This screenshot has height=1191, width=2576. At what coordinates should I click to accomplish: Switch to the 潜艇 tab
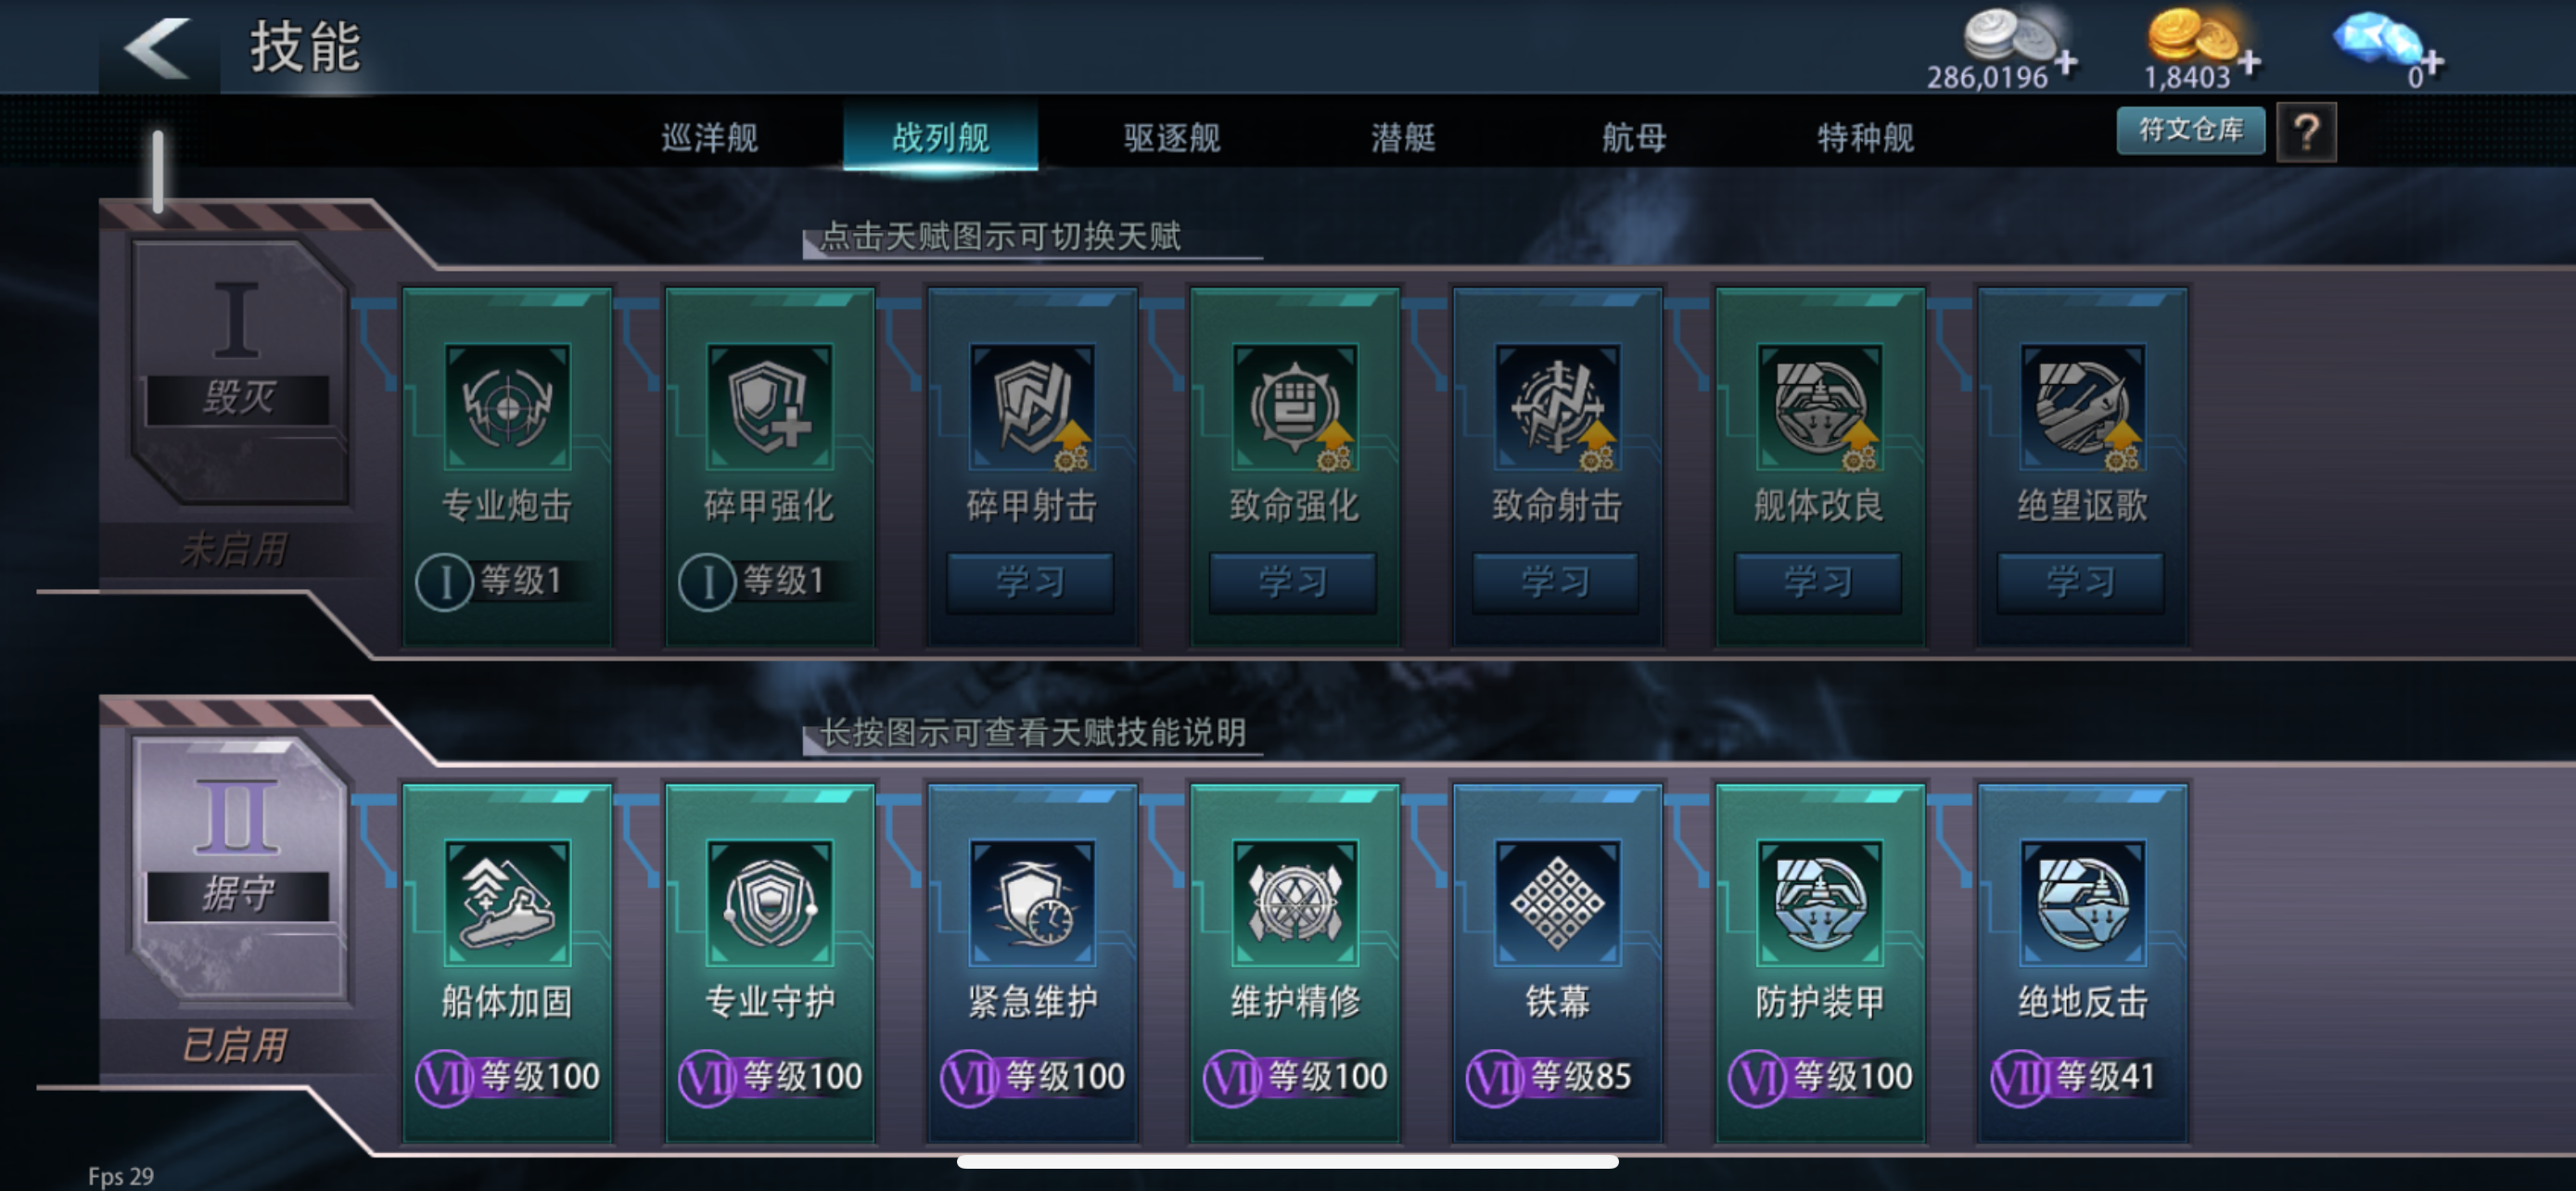tap(1403, 137)
